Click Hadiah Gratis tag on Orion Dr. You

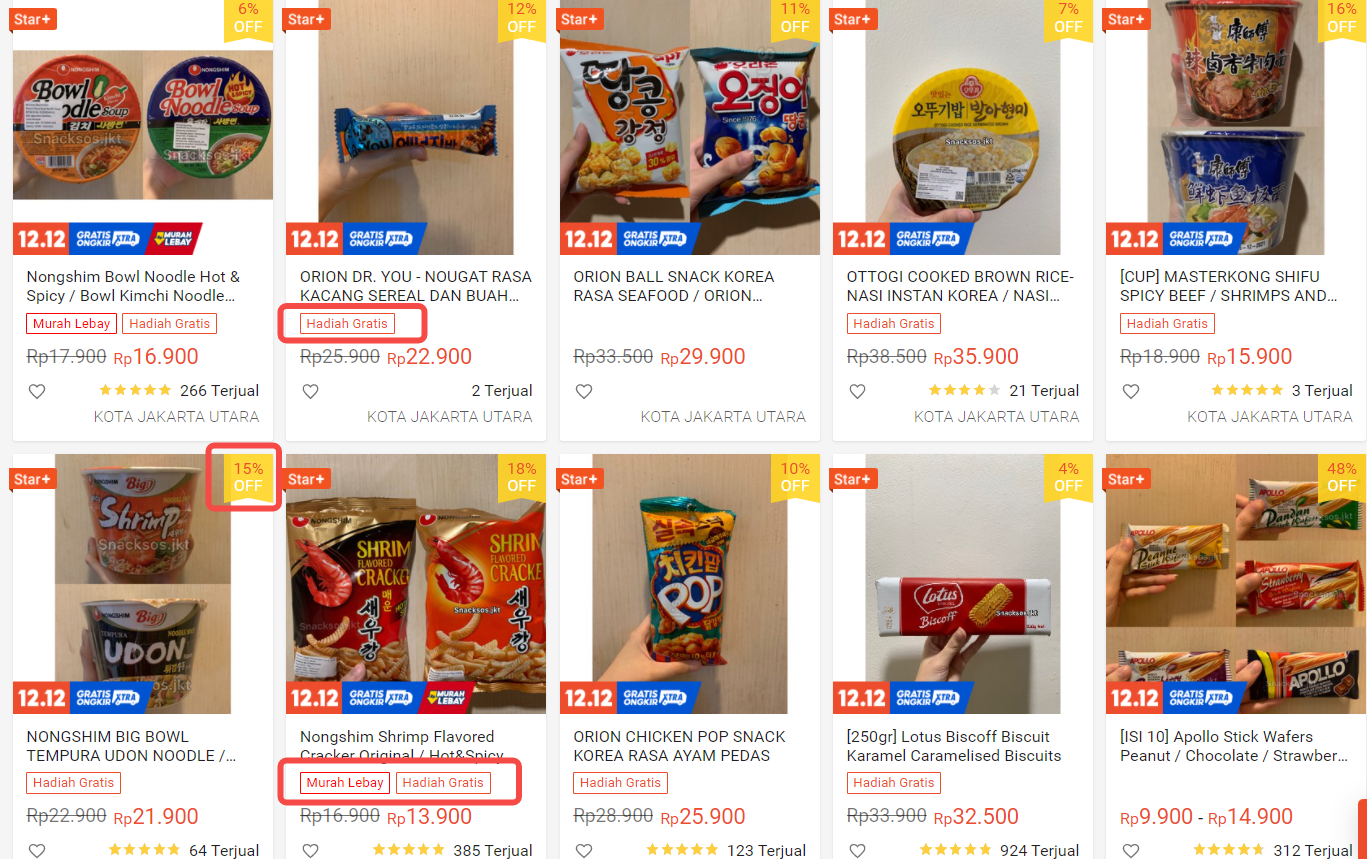[x=348, y=323]
